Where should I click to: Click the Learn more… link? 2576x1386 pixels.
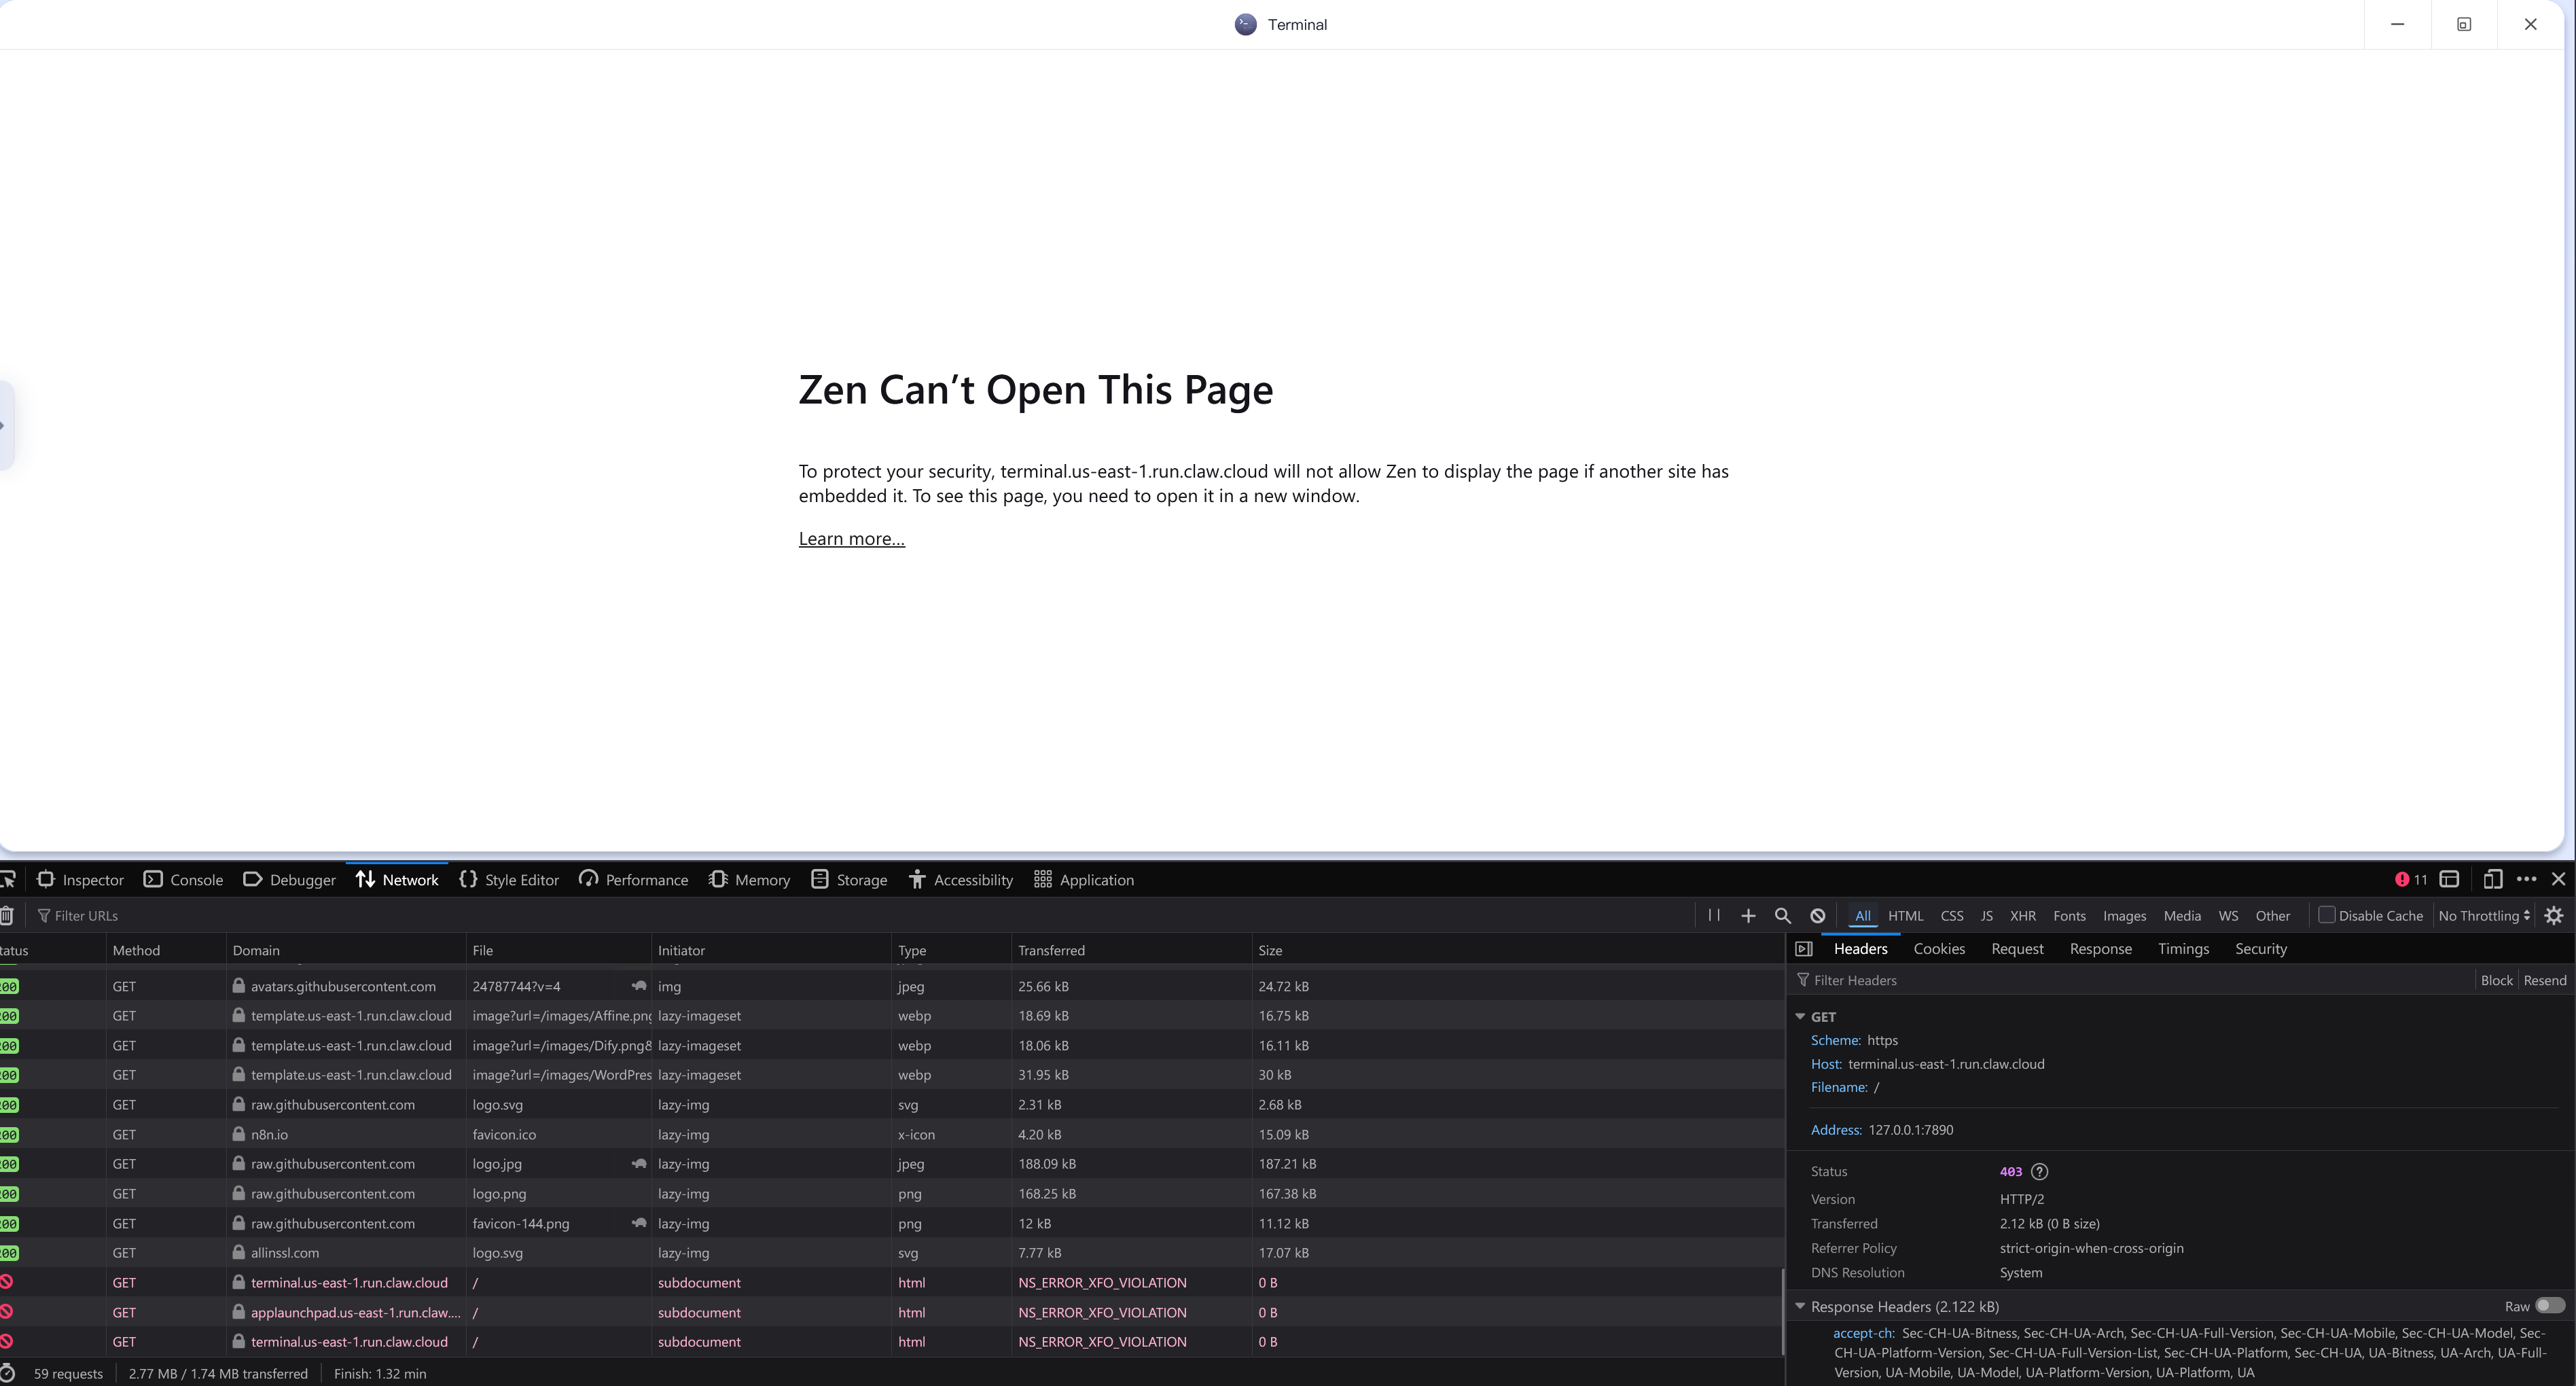pos(851,538)
